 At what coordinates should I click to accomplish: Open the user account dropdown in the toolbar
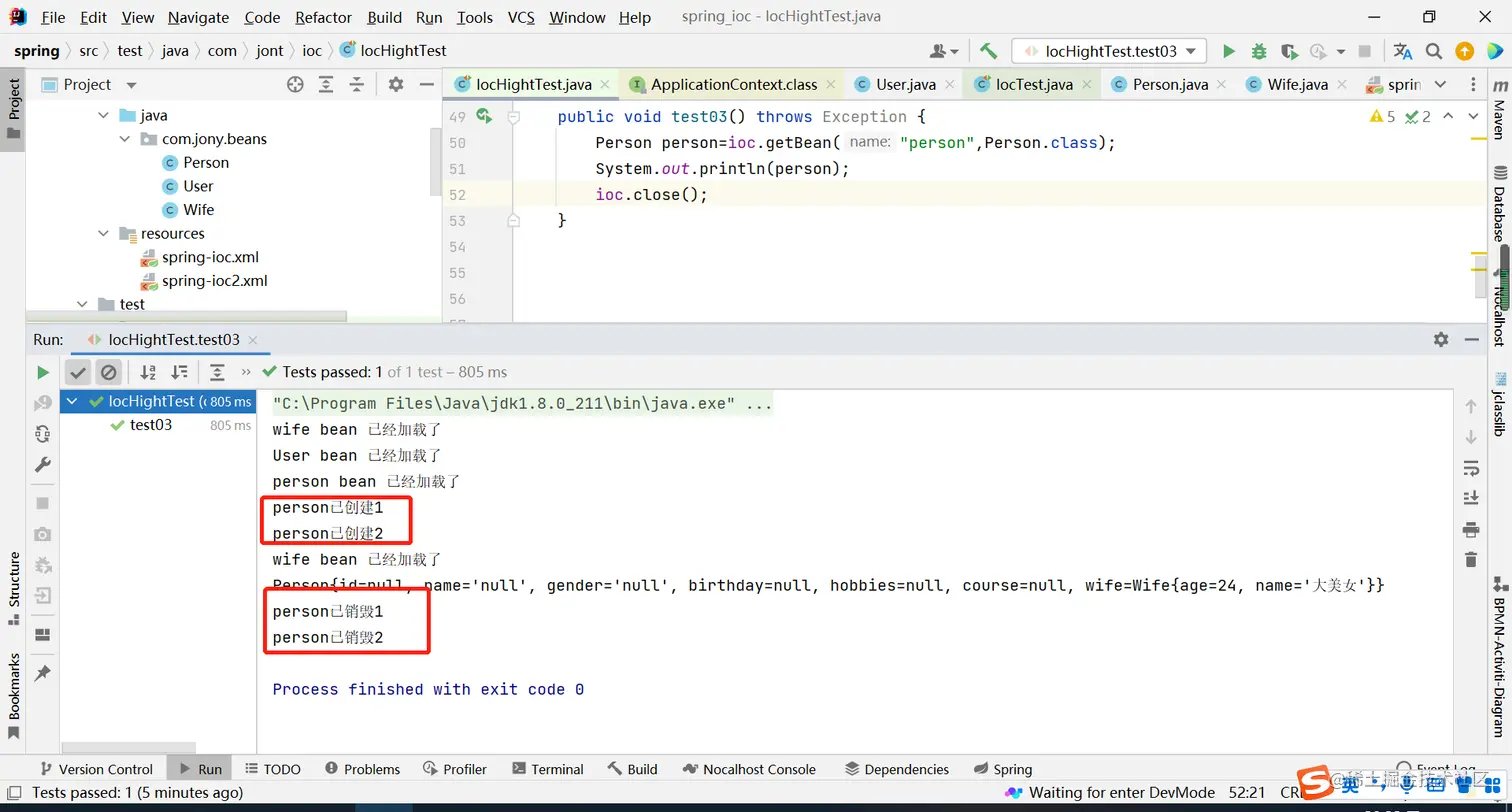click(944, 51)
